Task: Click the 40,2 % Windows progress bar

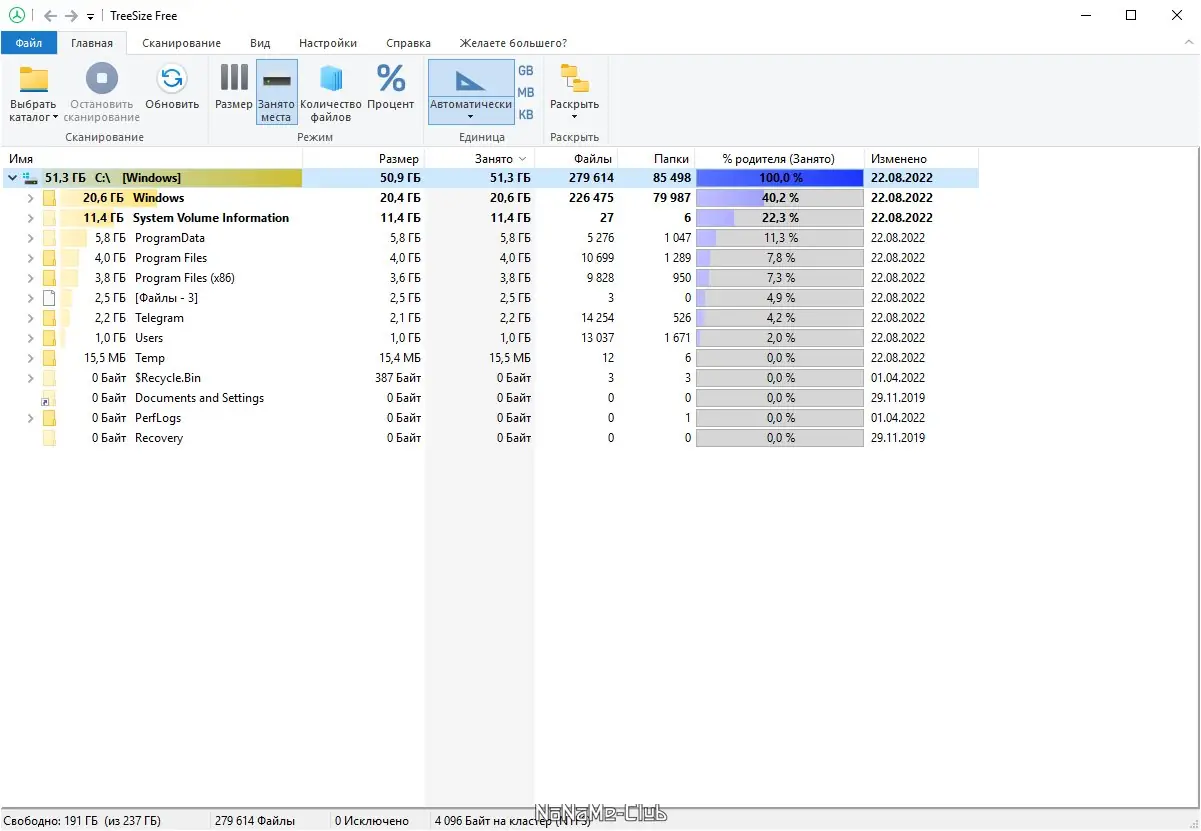Action: click(780, 198)
